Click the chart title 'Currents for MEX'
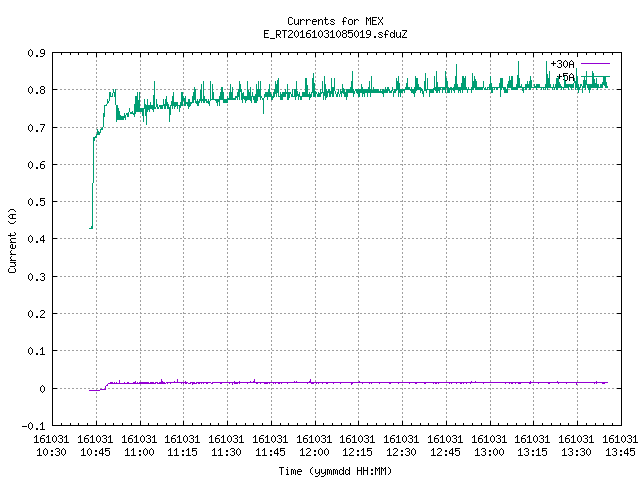The width and height of the screenshot is (640, 480). pos(335,21)
